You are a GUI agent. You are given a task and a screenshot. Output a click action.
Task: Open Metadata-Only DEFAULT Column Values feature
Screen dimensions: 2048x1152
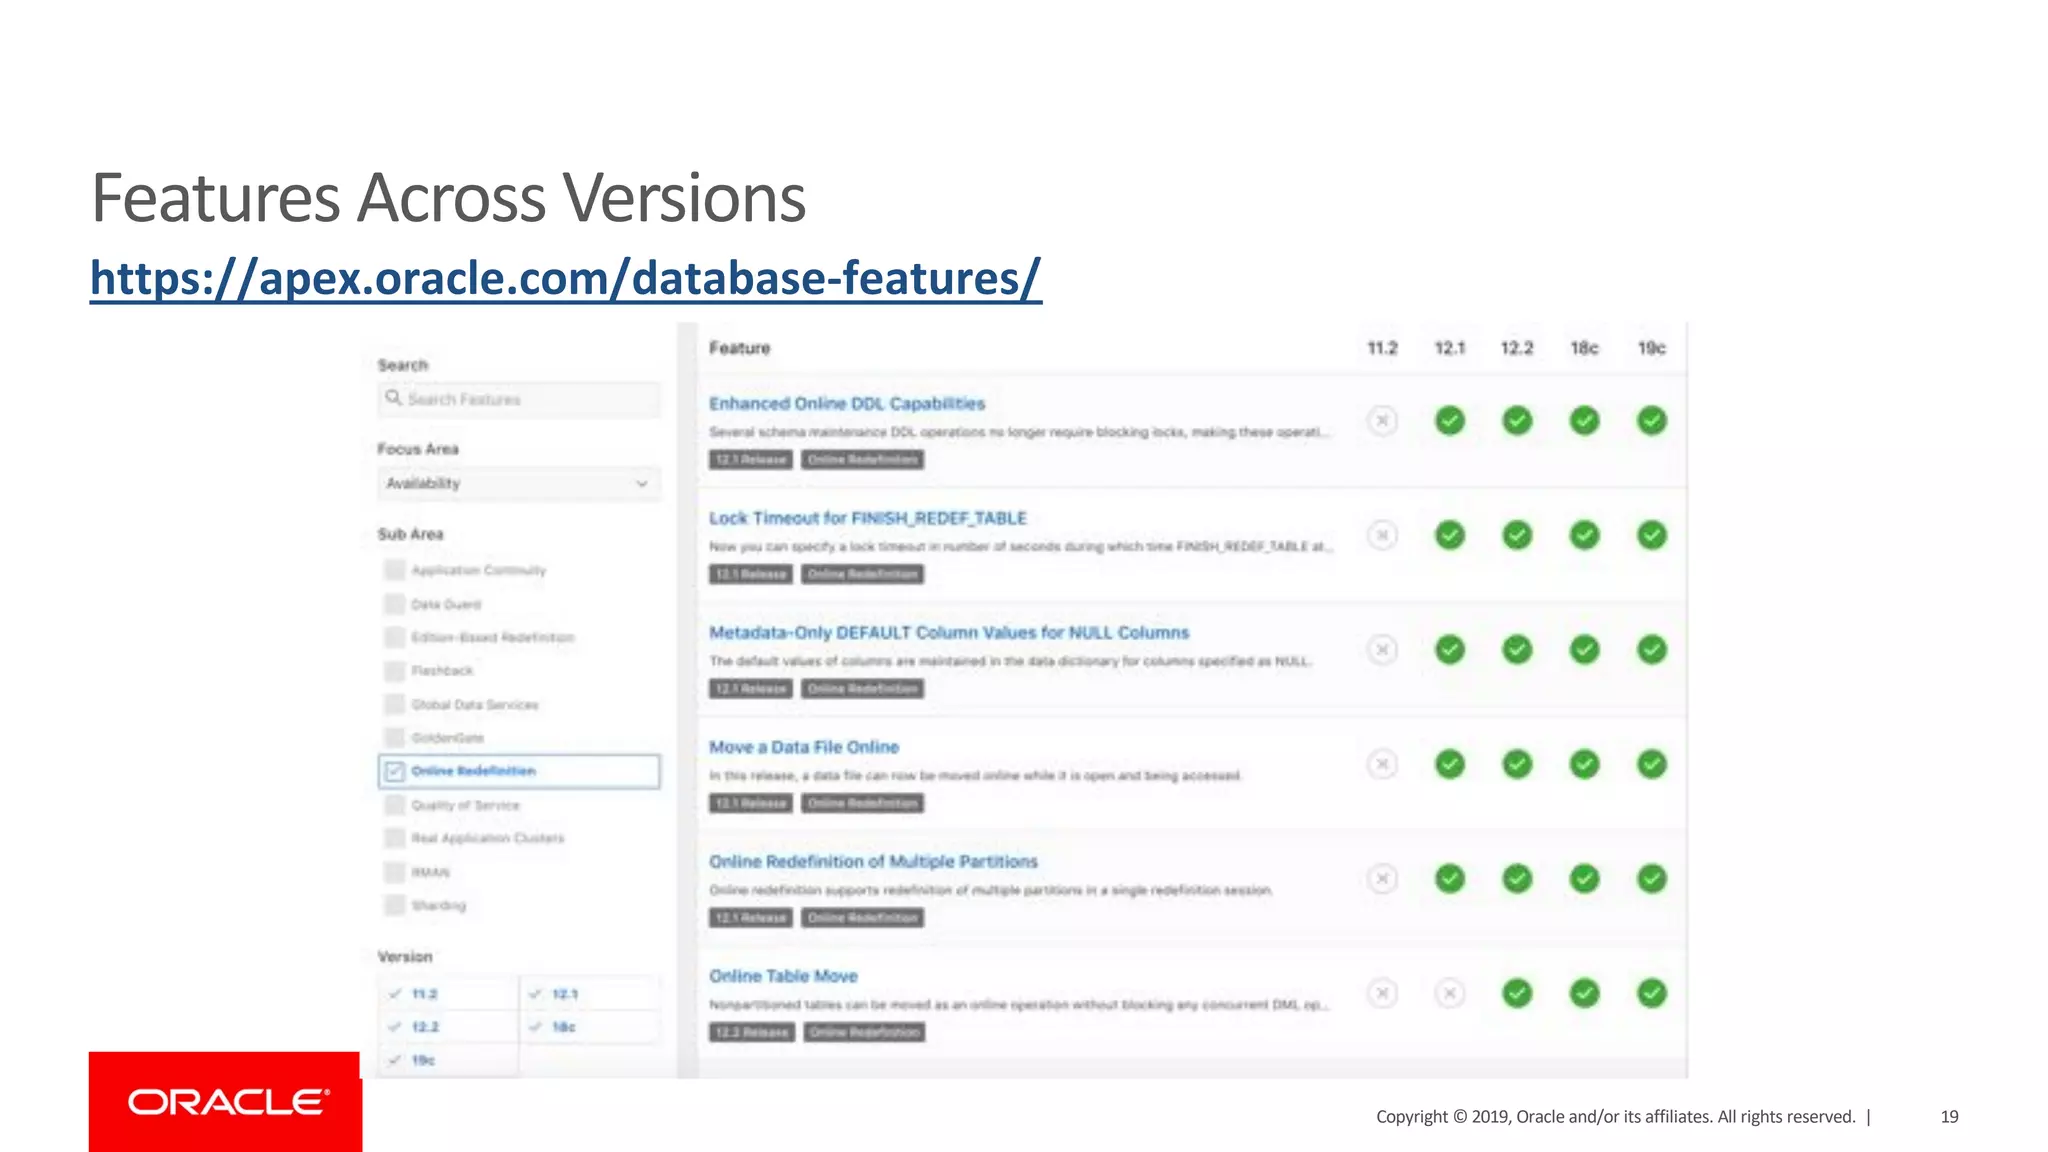coord(949,633)
